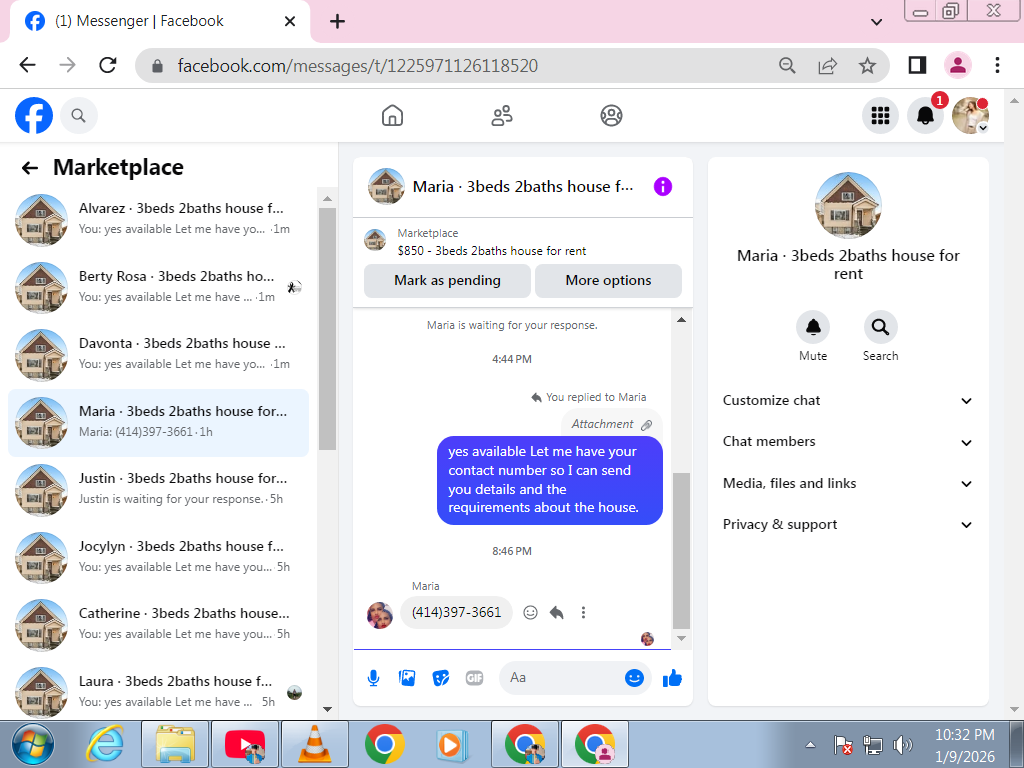
Task: React to Maria's phone number message
Action: point(530,613)
